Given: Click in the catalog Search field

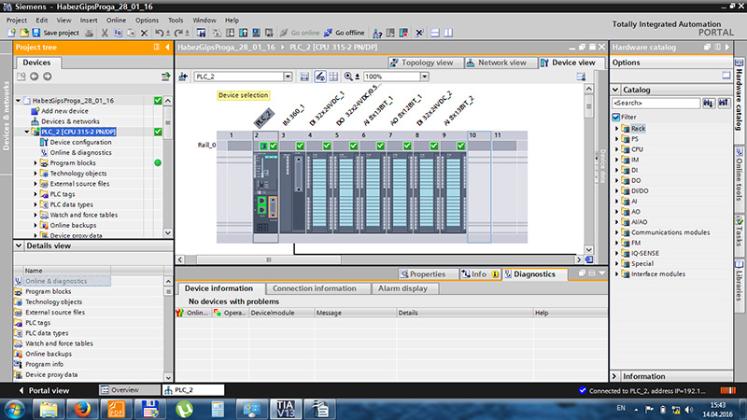Looking at the screenshot, I should pyautogui.click(x=656, y=103).
